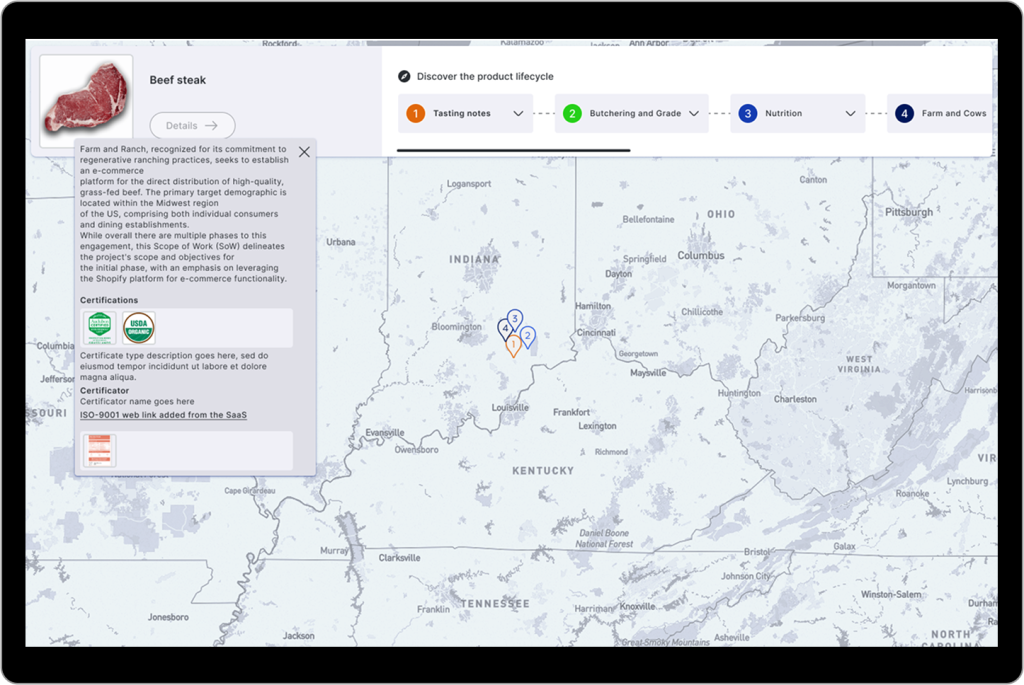Click the KENTUCKY state label
1024x685 pixels.
point(543,470)
